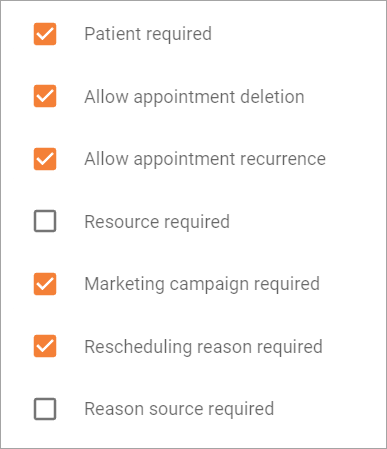Viewport: 387px width, 449px height.
Task: Click the "Rescheduling reason required" text
Action: click(203, 347)
